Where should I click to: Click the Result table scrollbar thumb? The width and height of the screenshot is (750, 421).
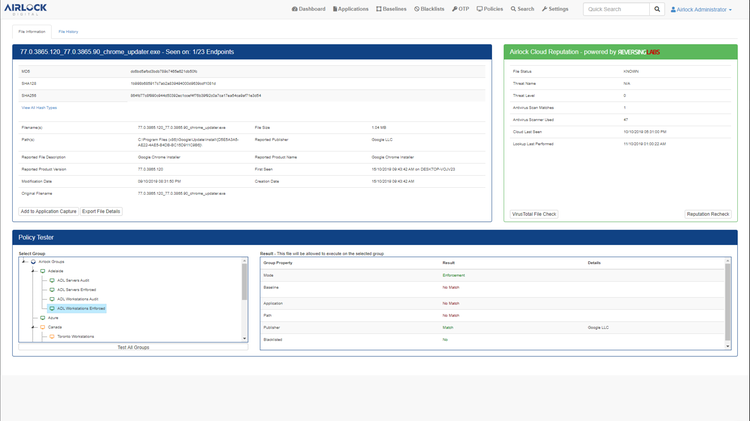pyautogui.click(x=728, y=301)
